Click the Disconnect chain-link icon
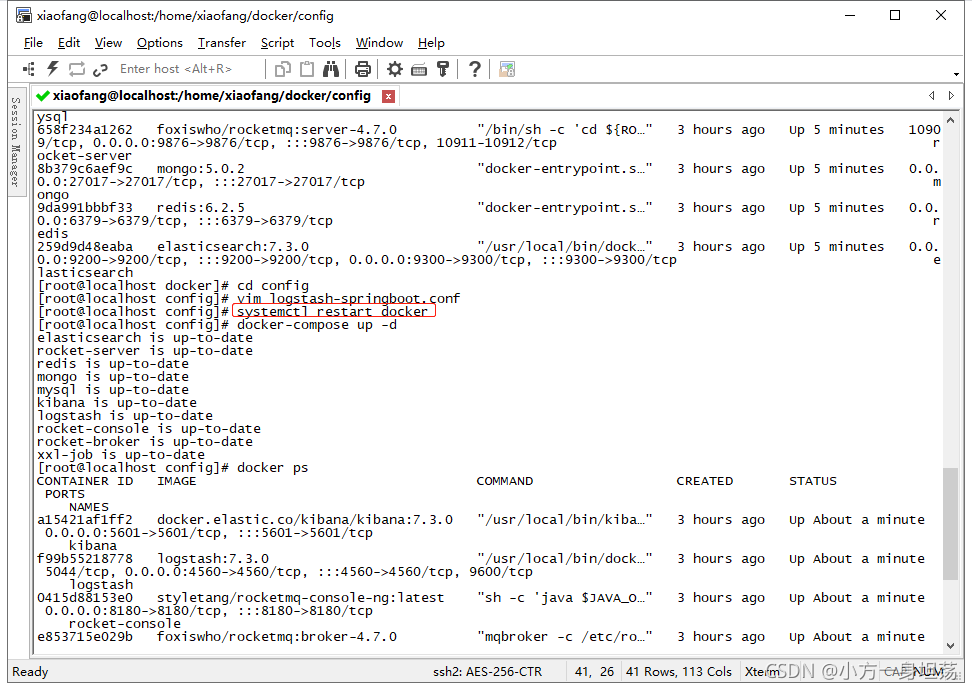The width and height of the screenshot is (972, 690). [x=100, y=69]
